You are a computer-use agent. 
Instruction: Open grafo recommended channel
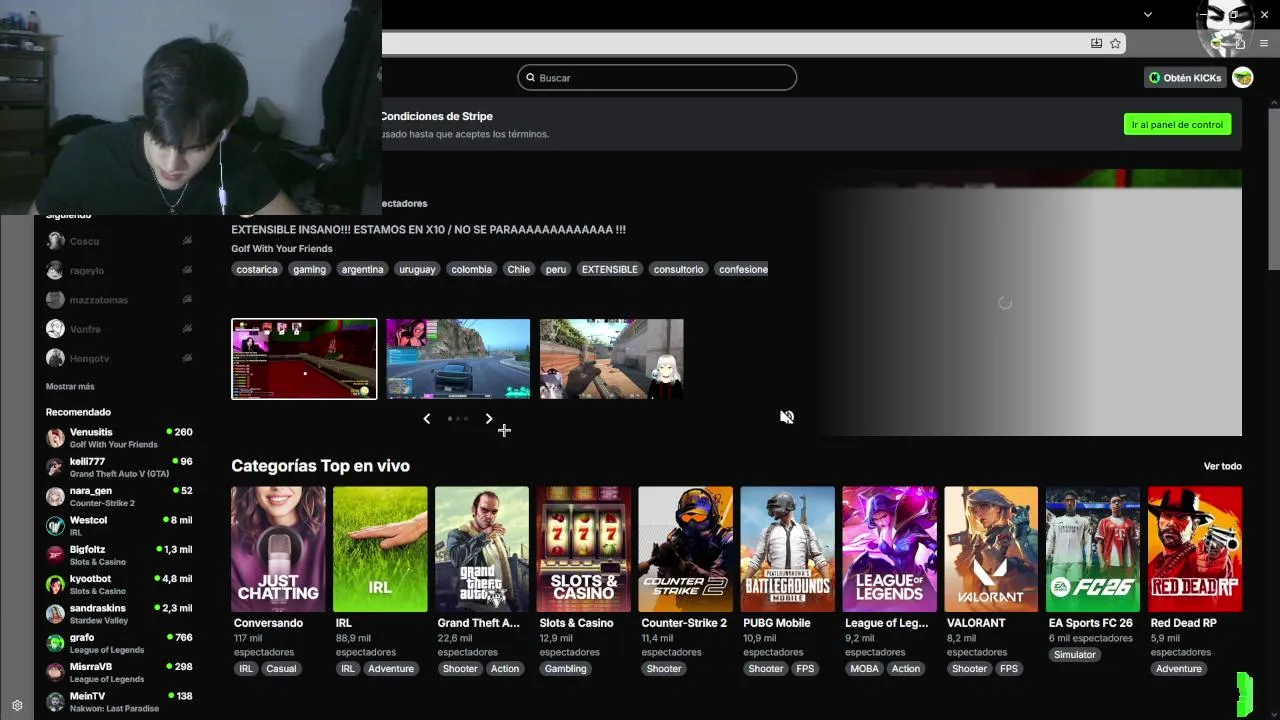[x=119, y=643]
